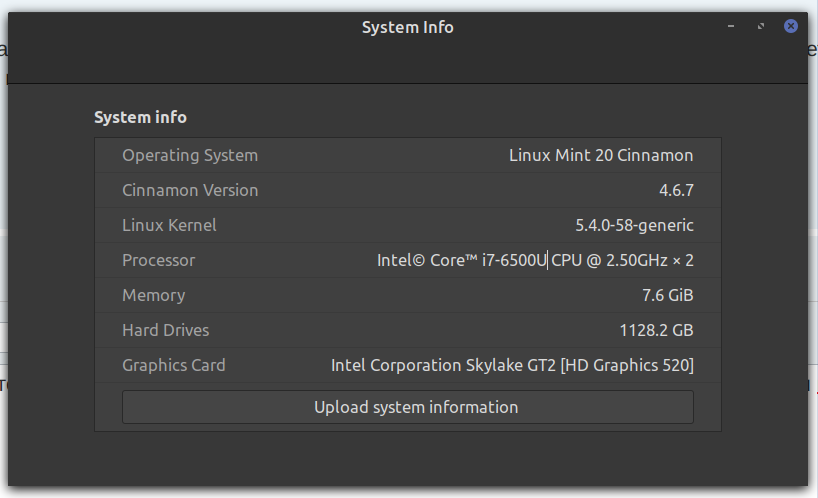The image size is (818, 498).
Task: Click the Graphics Card label
Action: [173, 365]
